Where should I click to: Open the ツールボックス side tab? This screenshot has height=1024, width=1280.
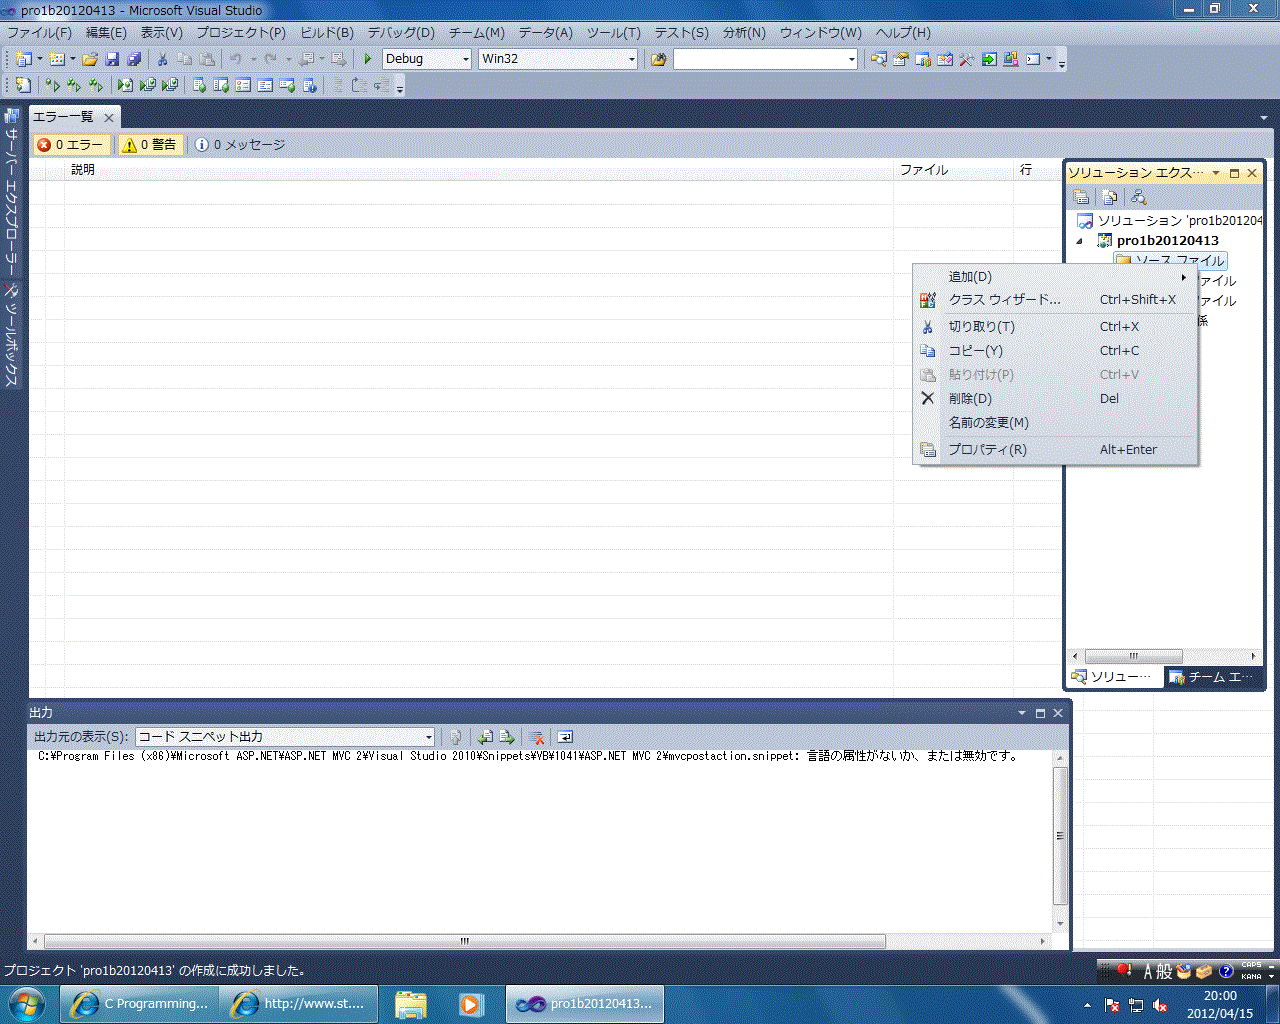click(x=12, y=335)
